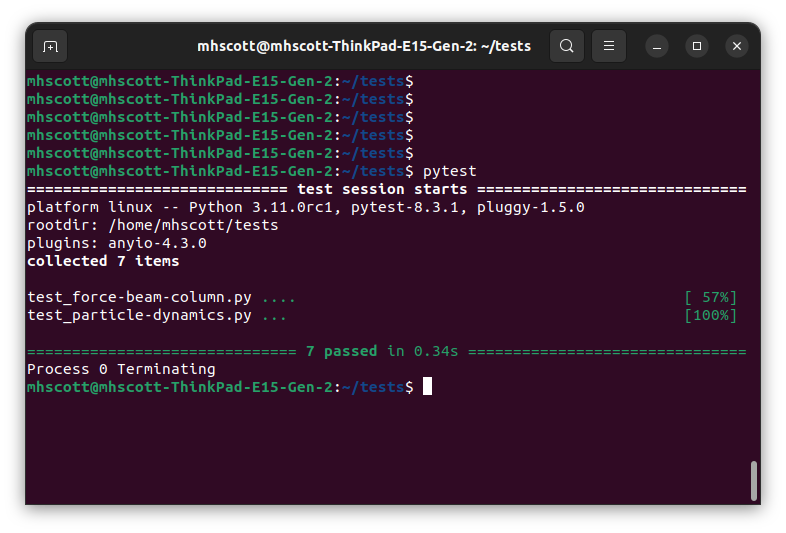Viewport: 786px width, 533px height.
Task: Open the hamburger menu in header
Action: [x=609, y=46]
